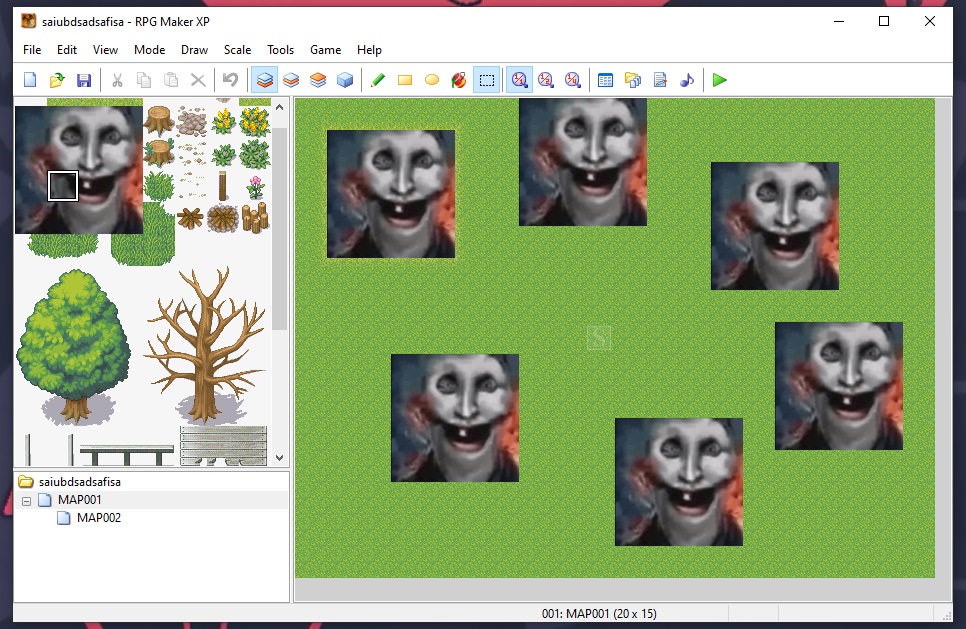
Task: Collapse the MAP001 tree node
Action: click(x=26, y=501)
